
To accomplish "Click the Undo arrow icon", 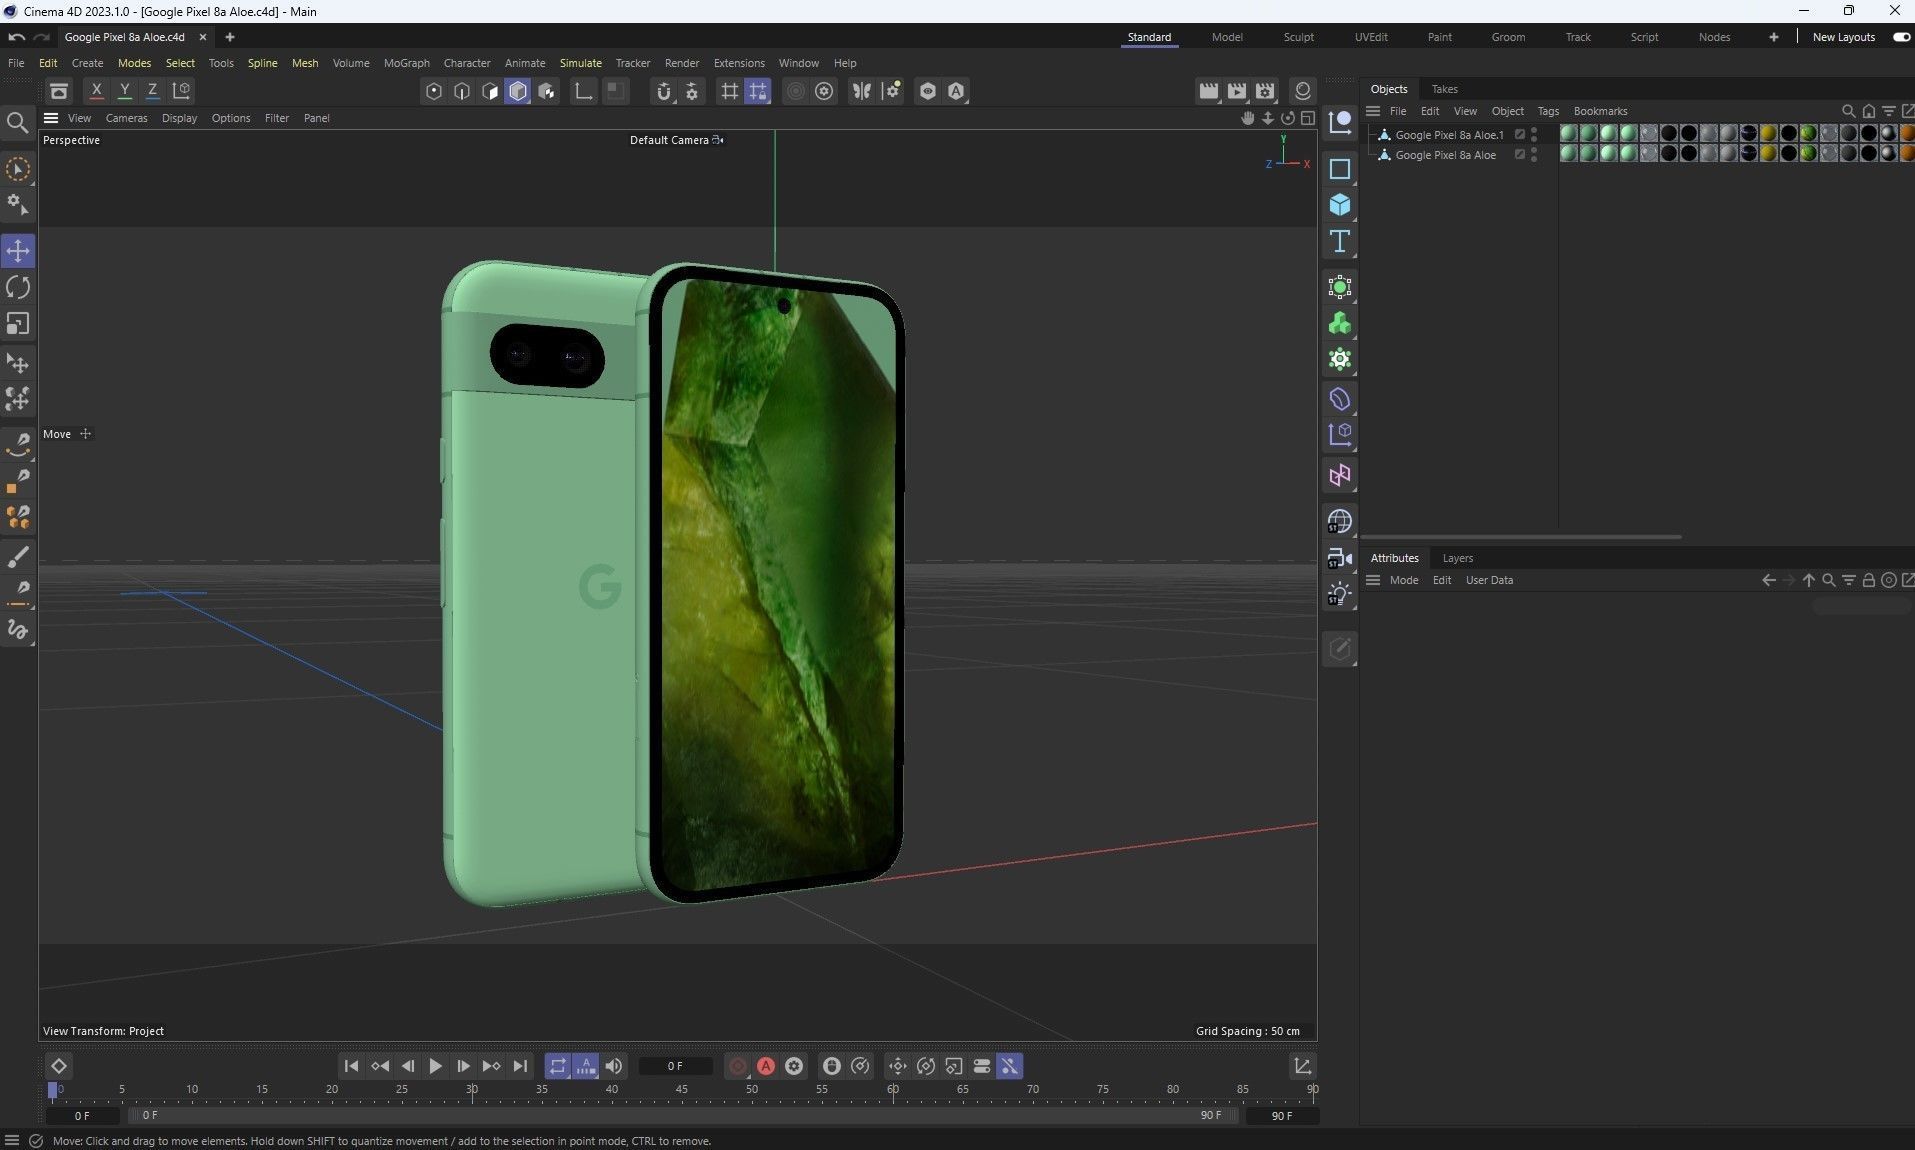I will (x=16, y=37).
